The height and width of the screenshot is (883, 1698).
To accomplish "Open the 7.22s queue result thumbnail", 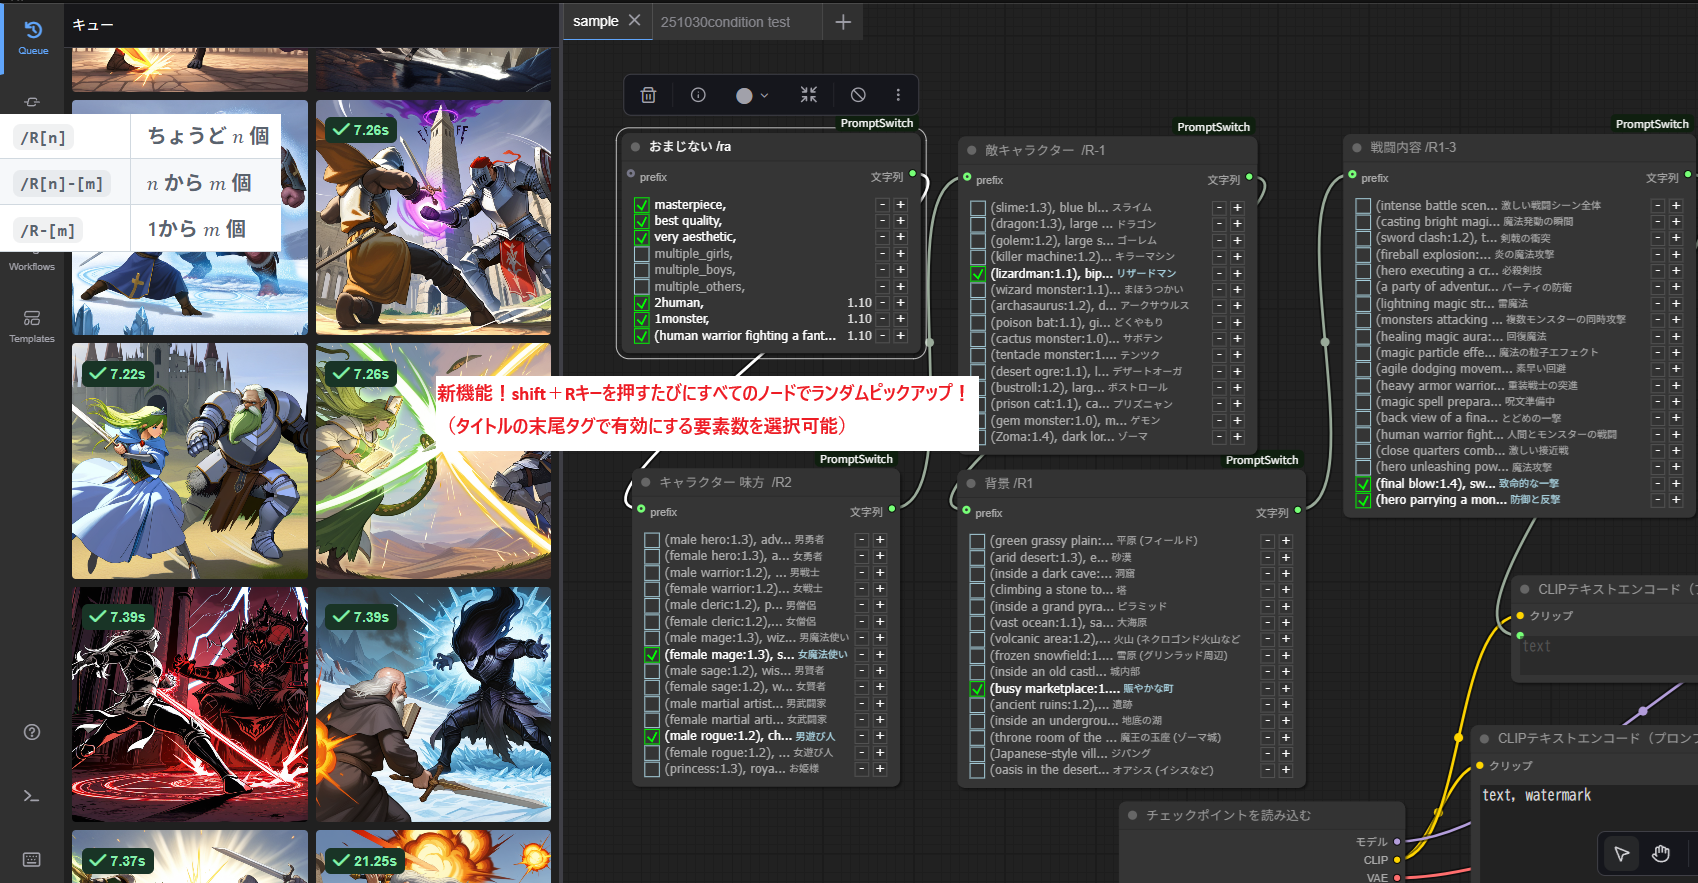I will coord(190,461).
